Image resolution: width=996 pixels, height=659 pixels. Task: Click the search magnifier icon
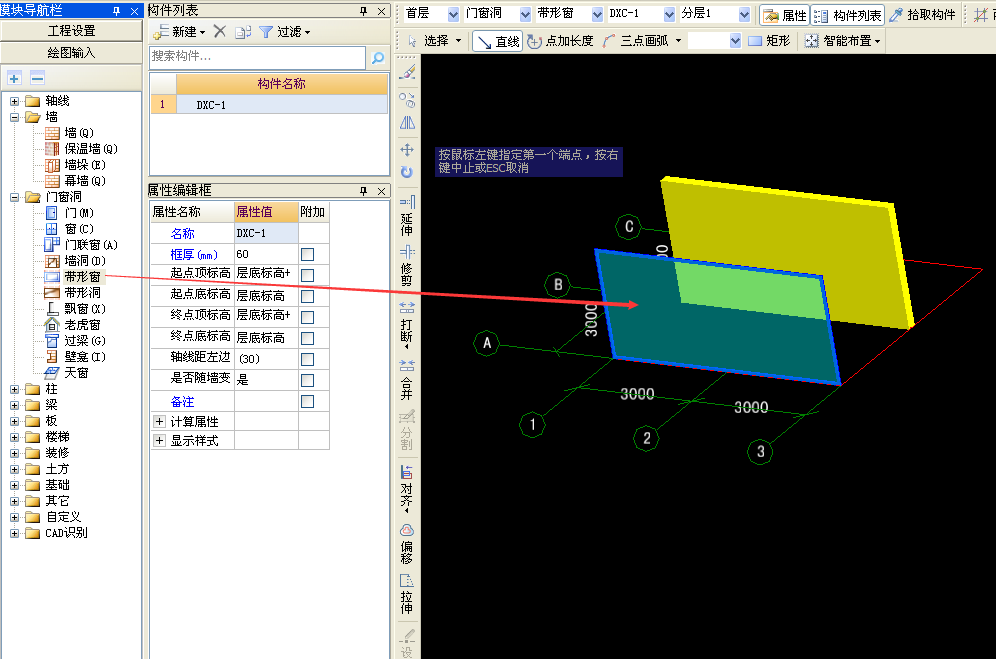pyautogui.click(x=378, y=58)
